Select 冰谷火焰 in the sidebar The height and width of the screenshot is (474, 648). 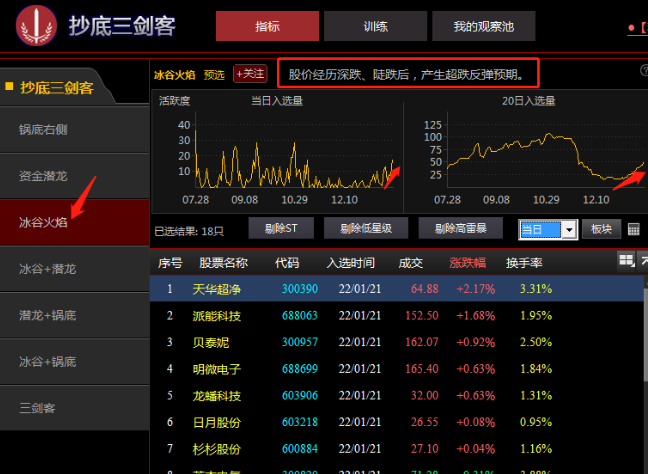(74, 222)
